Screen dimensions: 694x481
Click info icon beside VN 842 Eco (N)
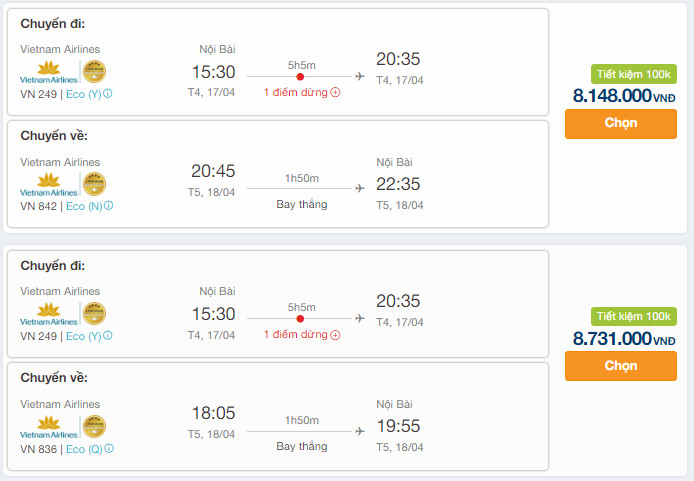(x=108, y=205)
